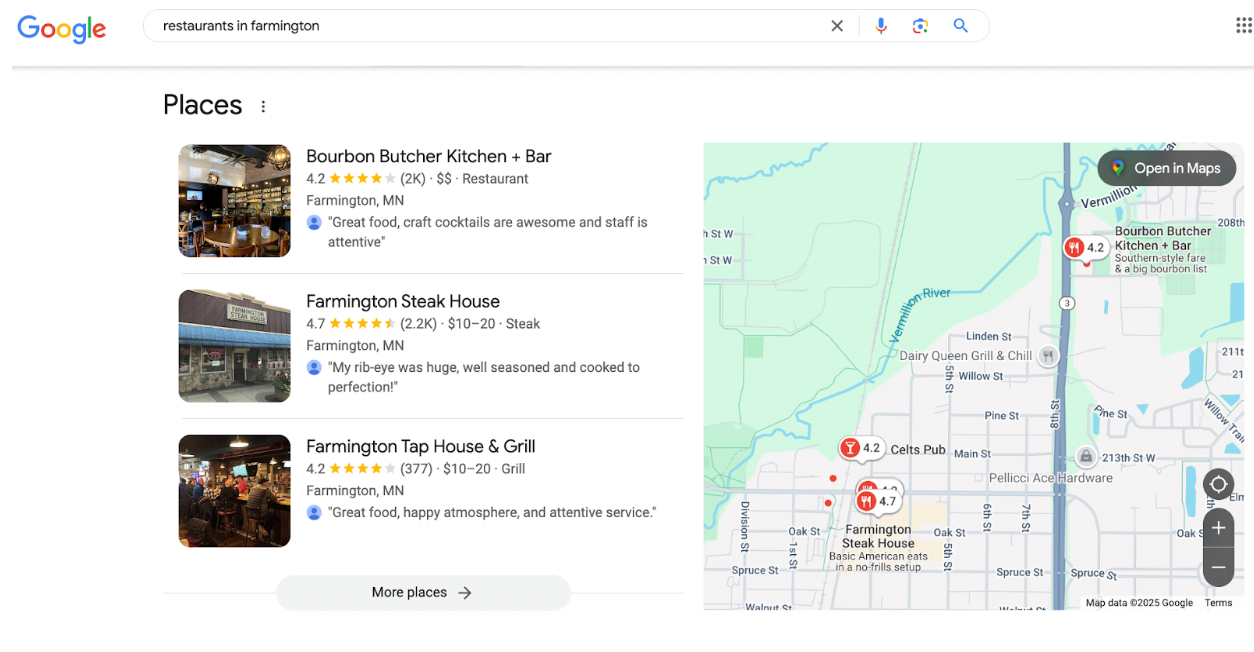Open Bourbon Butcher Kitchen + Bar link
Viewport: 1254px width, 652px height.
[428, 156]
